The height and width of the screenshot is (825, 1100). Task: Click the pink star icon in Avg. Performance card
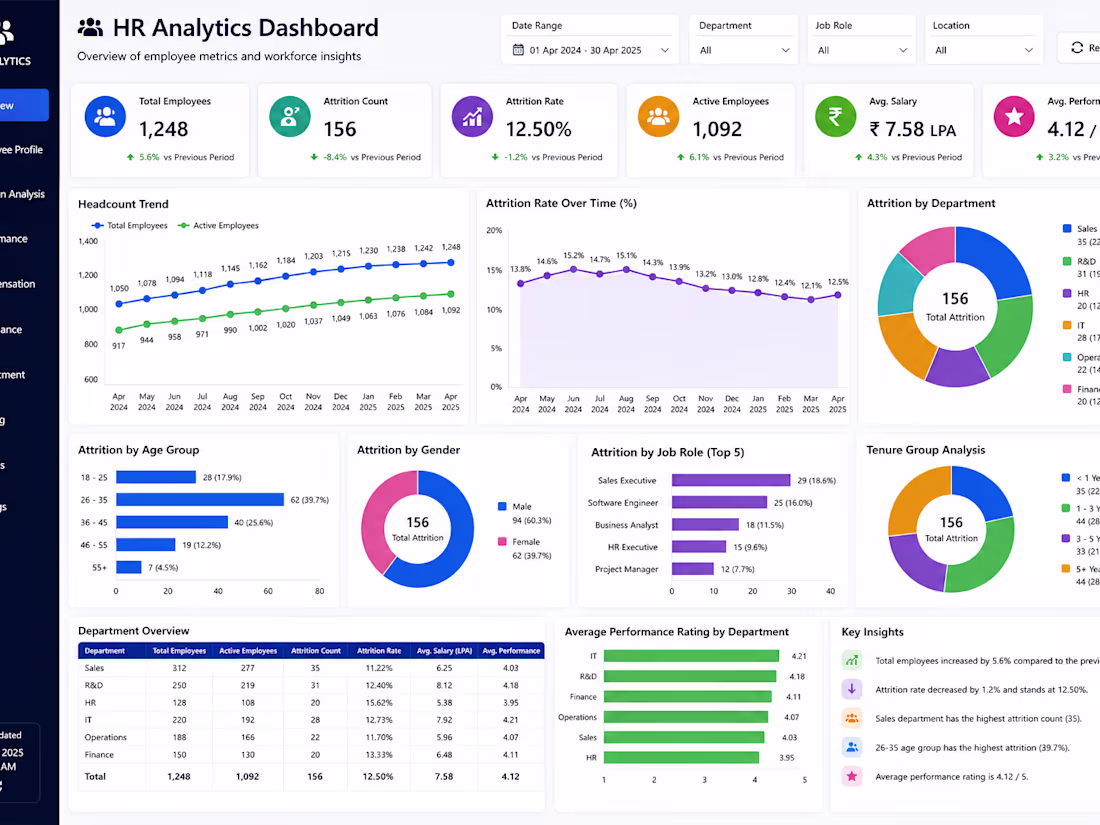1014,116
